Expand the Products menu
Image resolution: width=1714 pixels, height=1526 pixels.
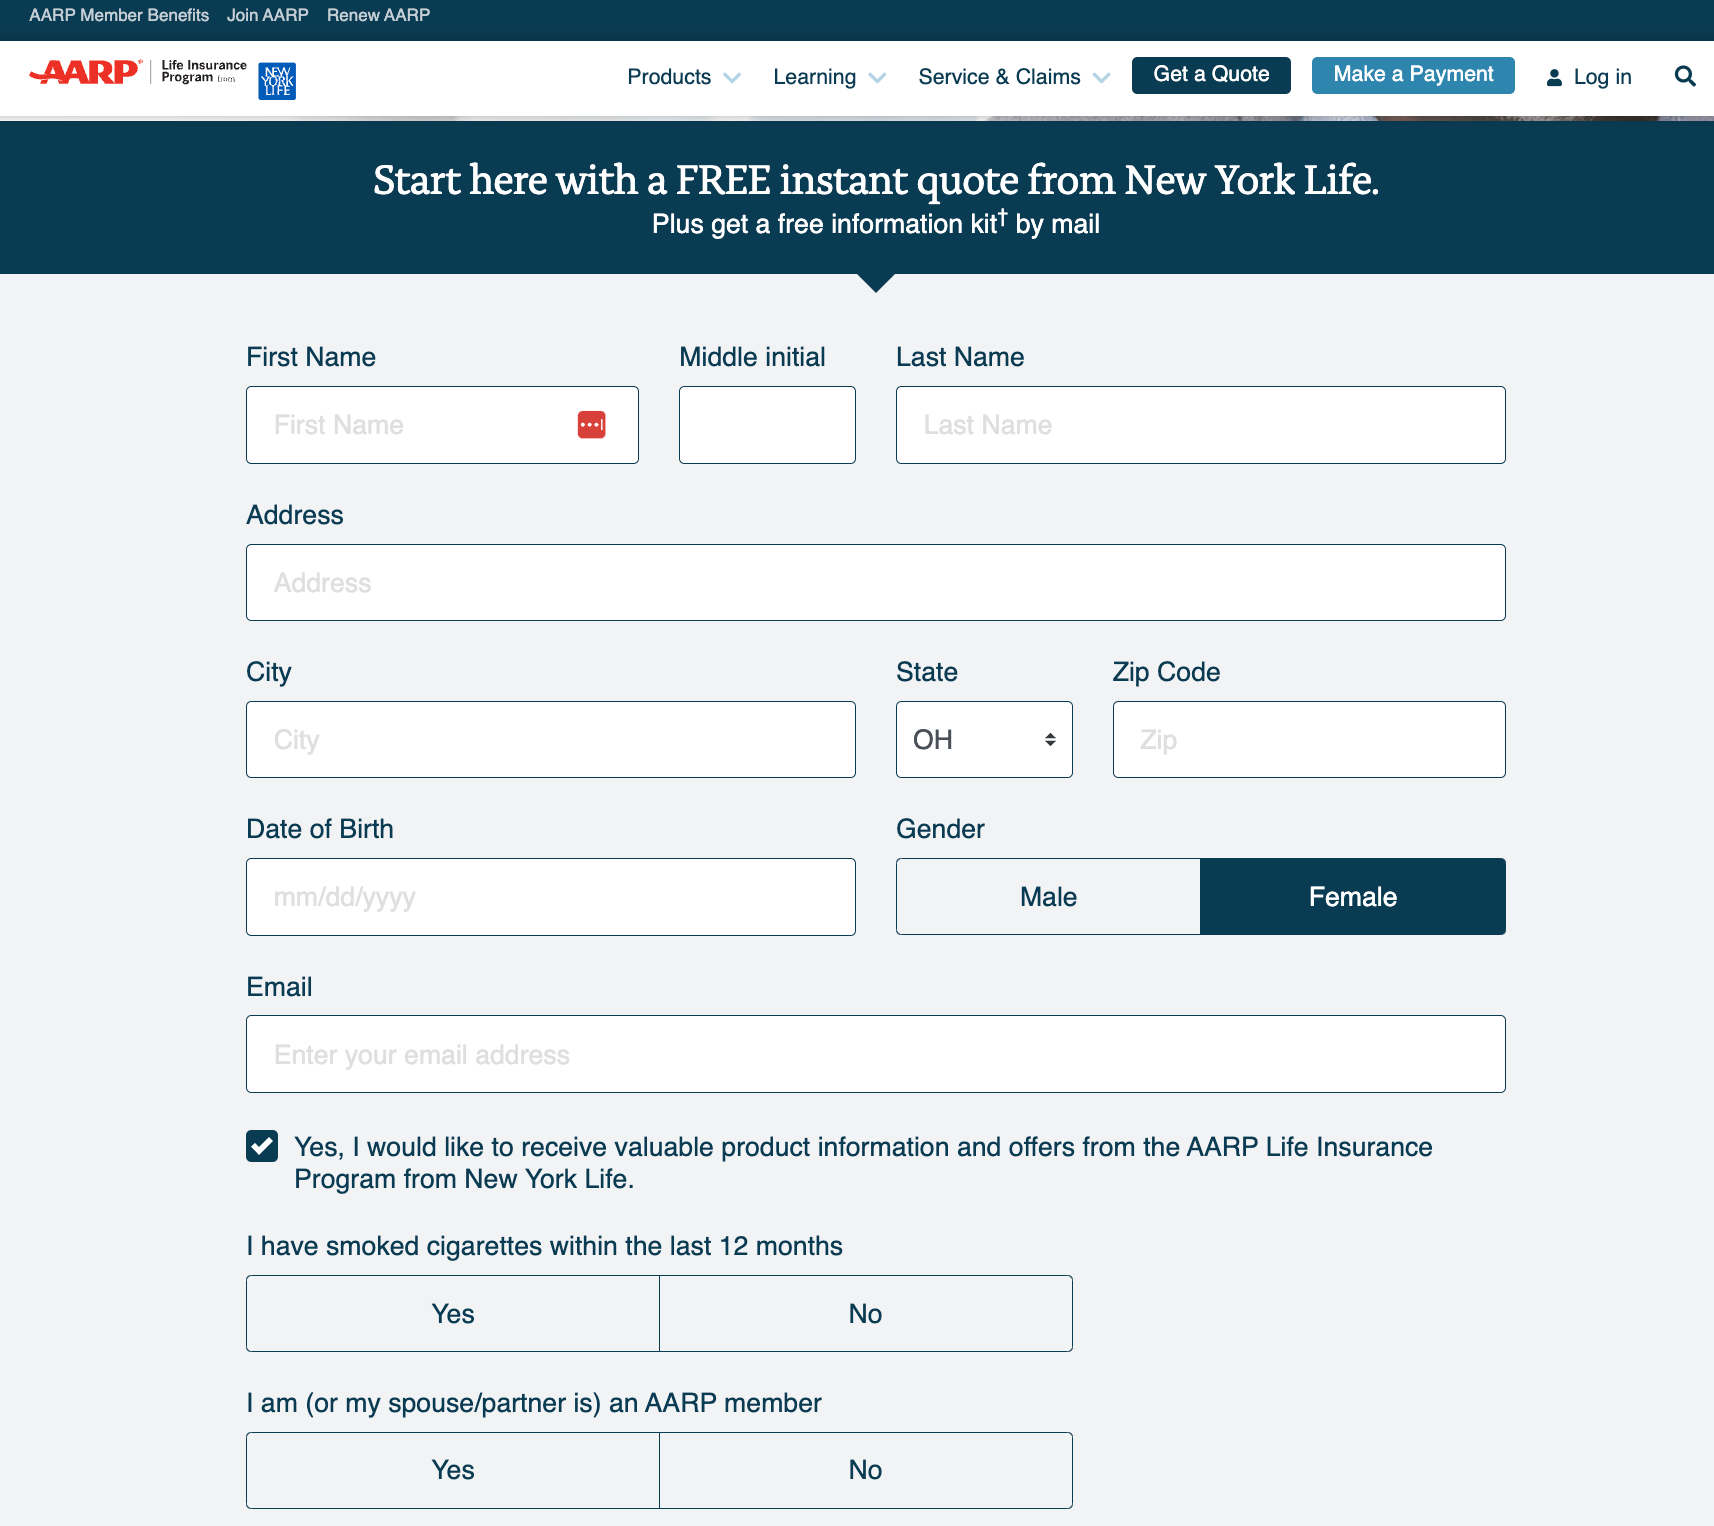(684, 77)
